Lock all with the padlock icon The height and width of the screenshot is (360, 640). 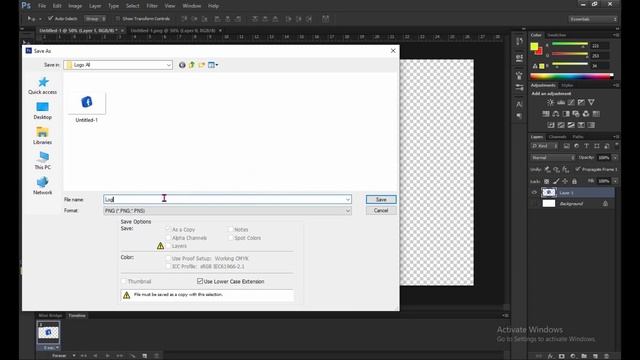(574, 181)
